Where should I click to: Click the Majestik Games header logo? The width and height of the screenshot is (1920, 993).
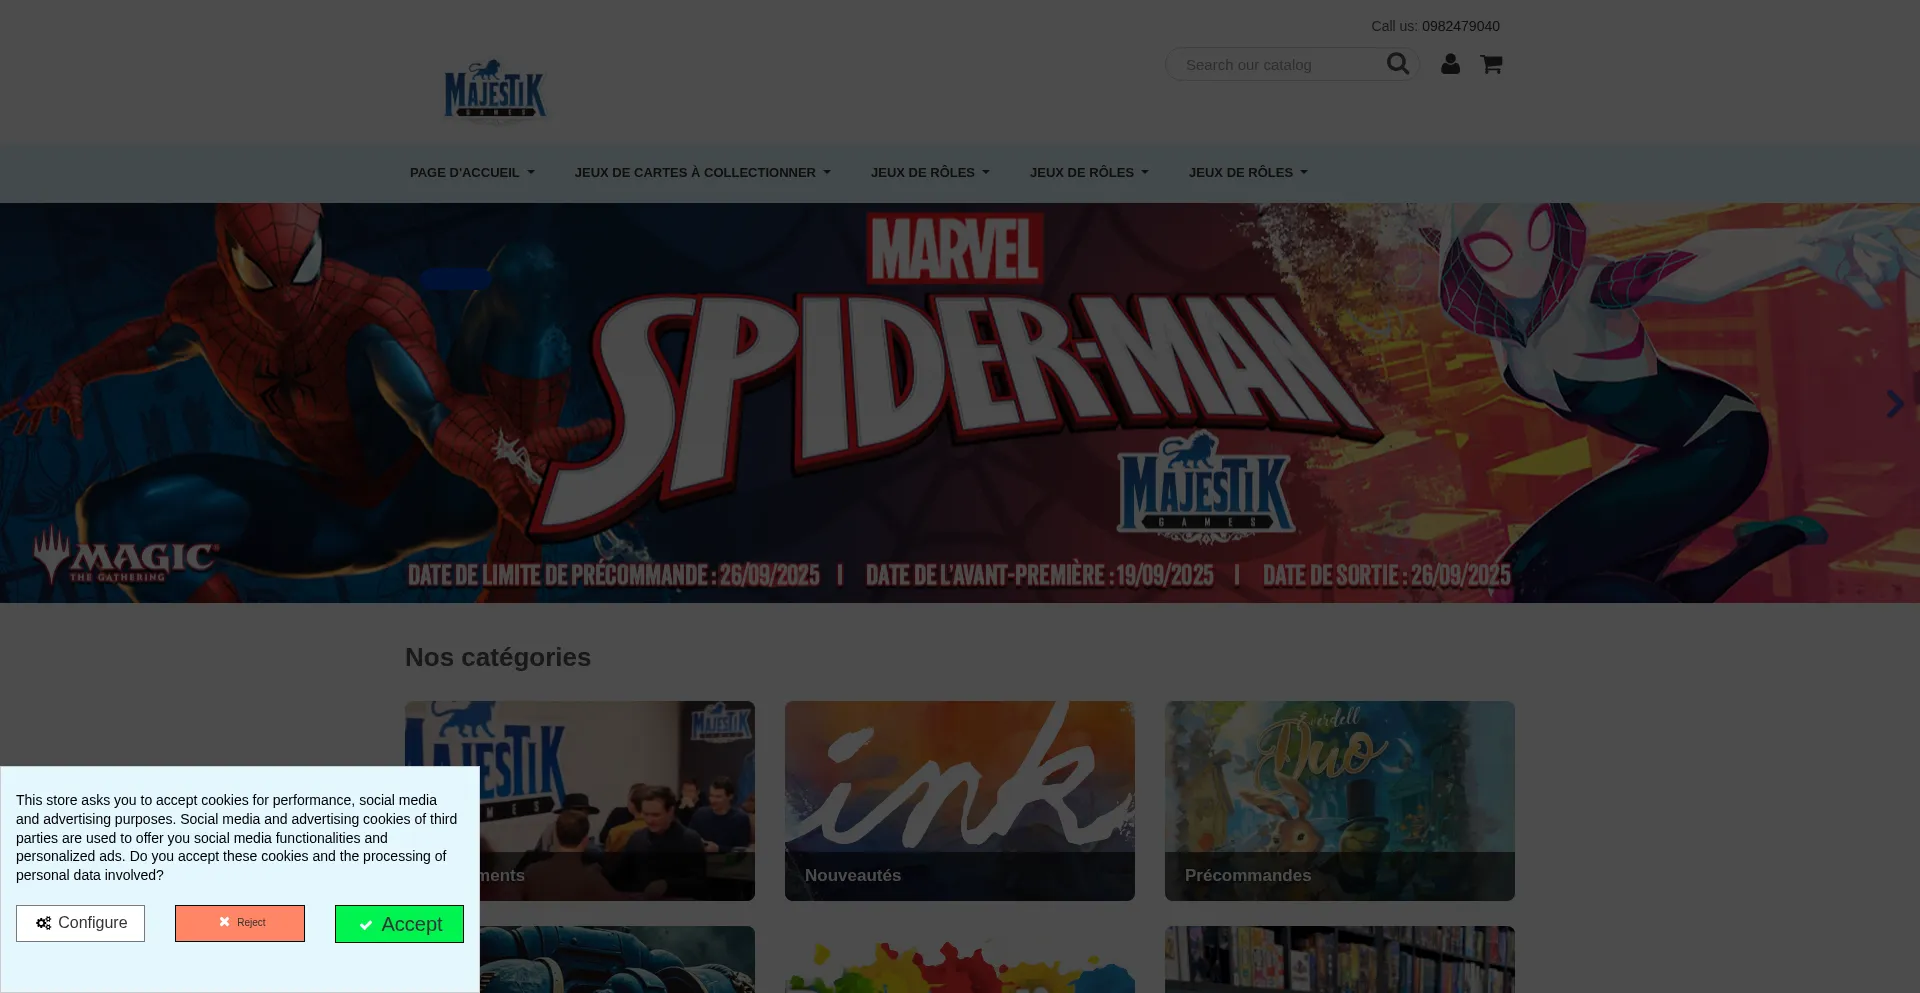[x=495, y=90]
